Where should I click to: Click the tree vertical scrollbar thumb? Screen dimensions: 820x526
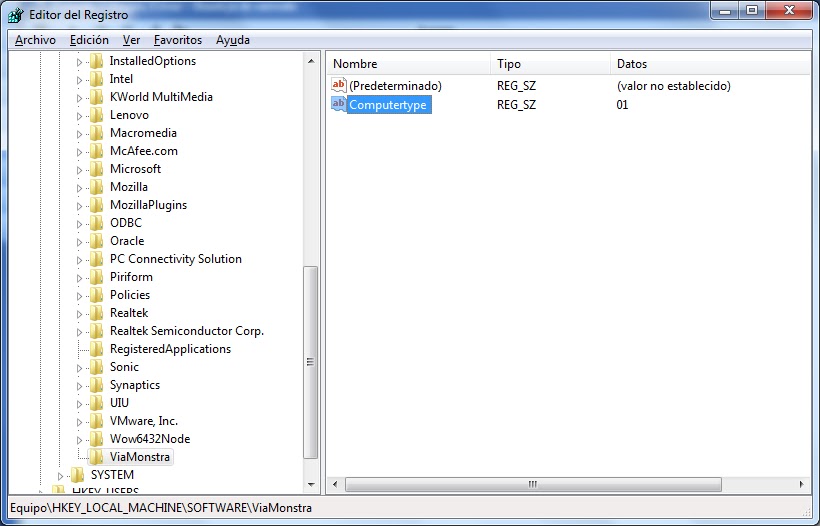coord(311,362)
